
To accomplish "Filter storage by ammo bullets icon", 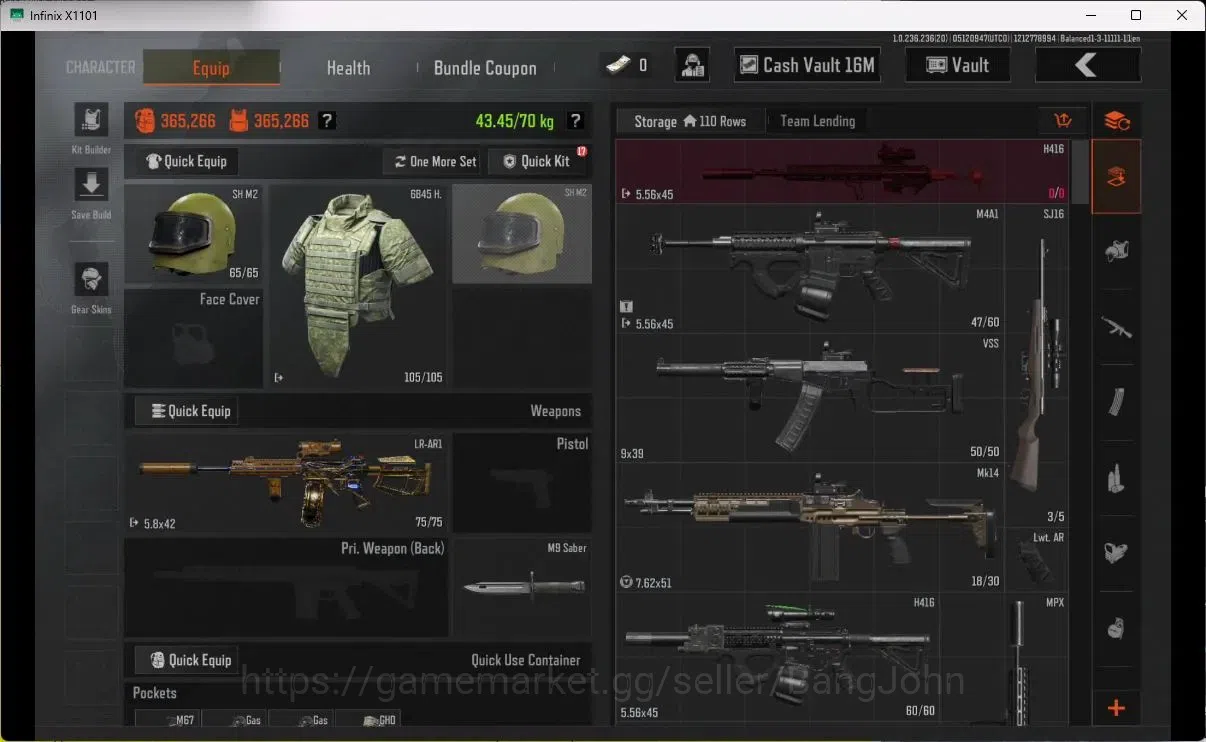I will (1117, 478).
